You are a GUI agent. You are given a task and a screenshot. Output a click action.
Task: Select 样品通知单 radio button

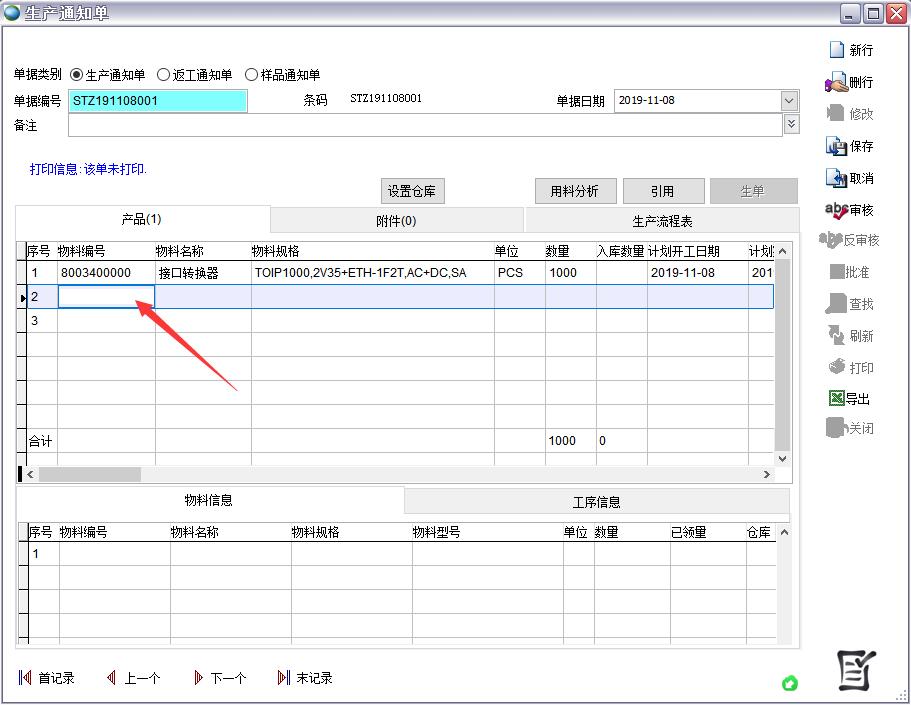[x=251, y=75]
